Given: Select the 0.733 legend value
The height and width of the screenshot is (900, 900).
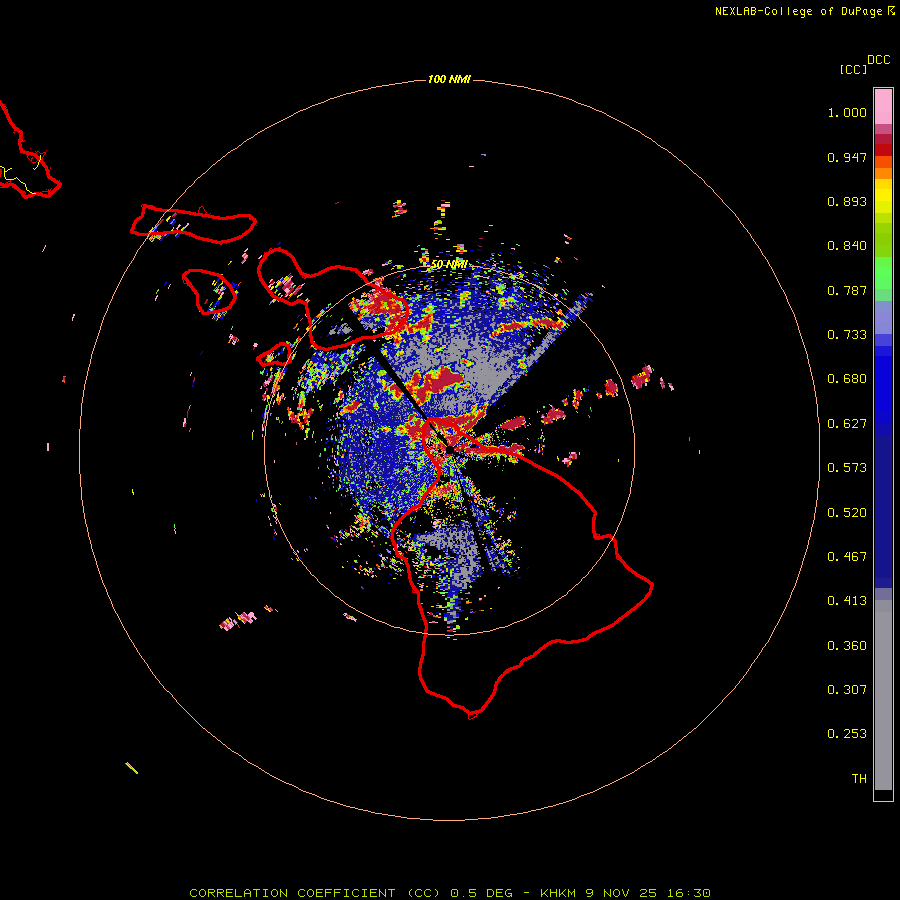Looking at the screenshot, I should (847, 335).
